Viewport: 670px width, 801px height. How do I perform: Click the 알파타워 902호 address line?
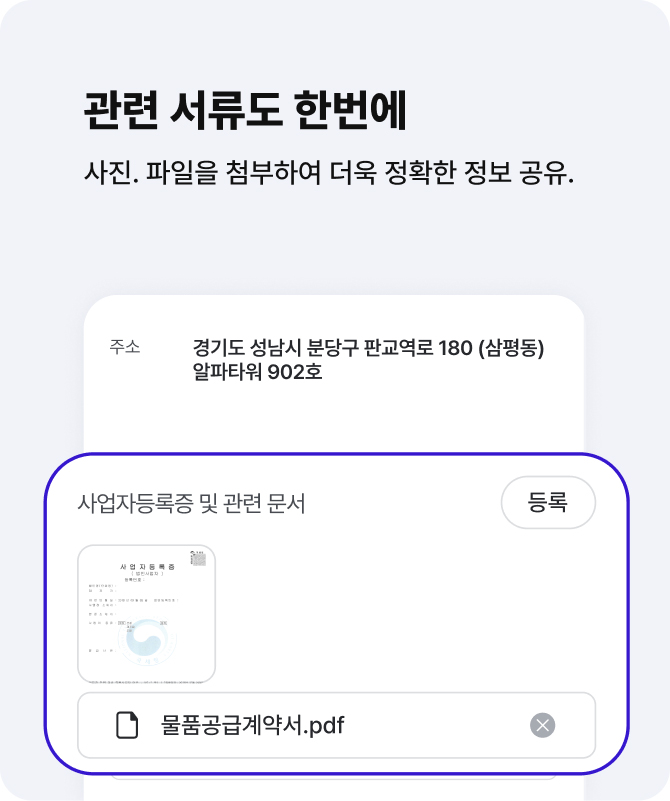tap(257, 371)
